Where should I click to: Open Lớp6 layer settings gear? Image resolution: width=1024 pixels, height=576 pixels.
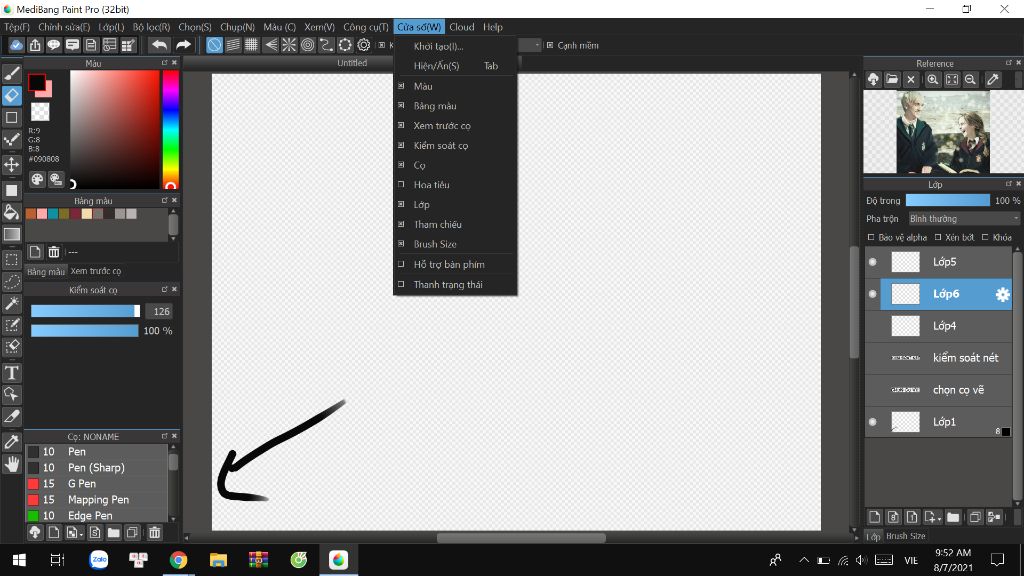point(1002,295)
